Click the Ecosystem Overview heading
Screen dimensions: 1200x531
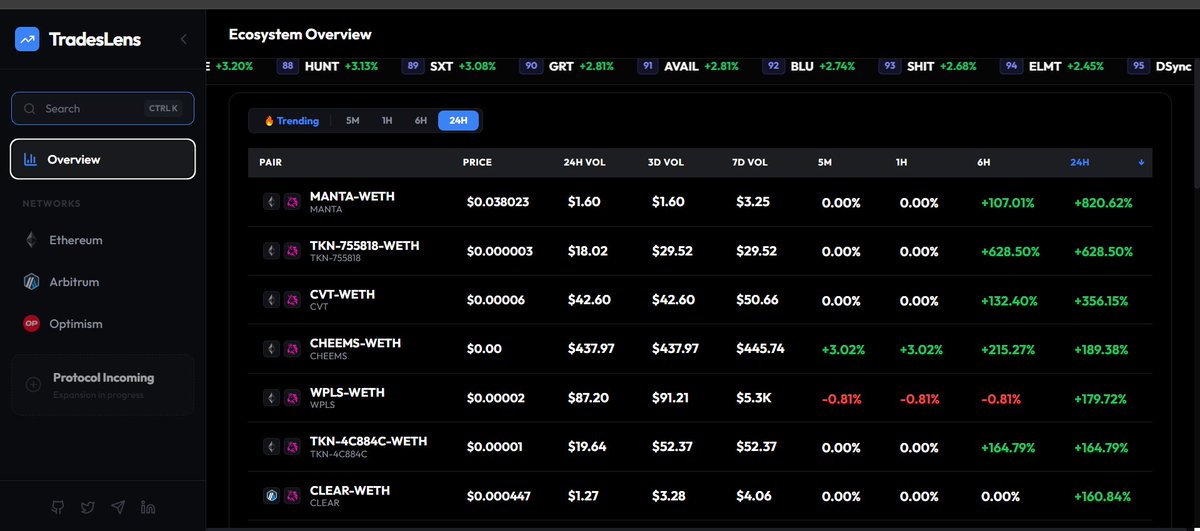coord(300,34)
